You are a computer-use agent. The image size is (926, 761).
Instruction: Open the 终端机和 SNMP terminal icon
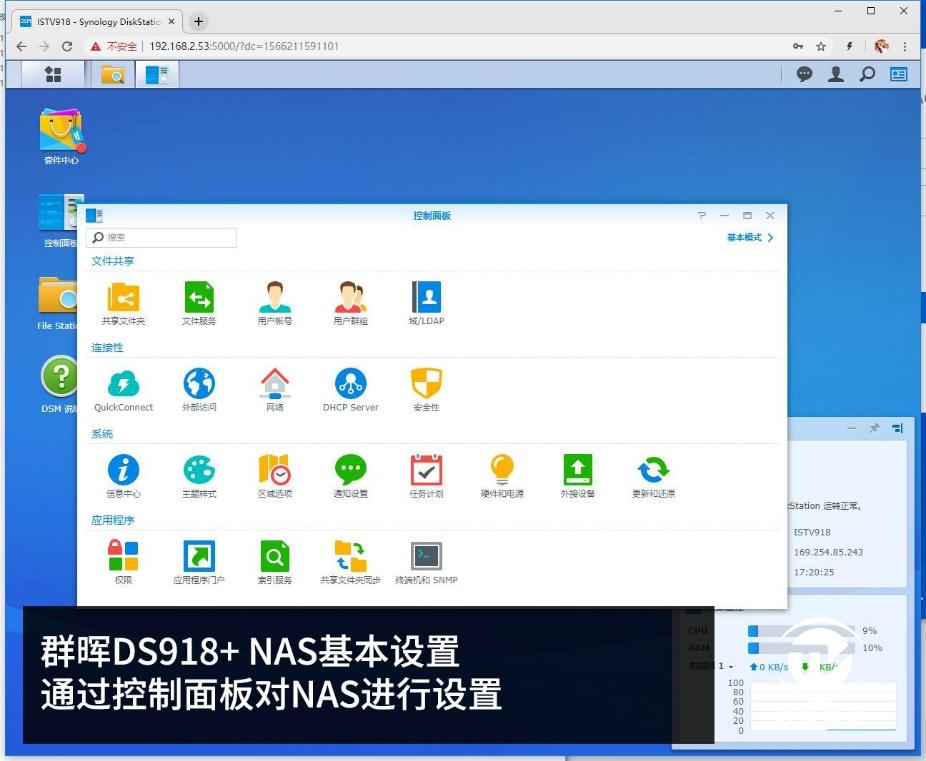426,563
